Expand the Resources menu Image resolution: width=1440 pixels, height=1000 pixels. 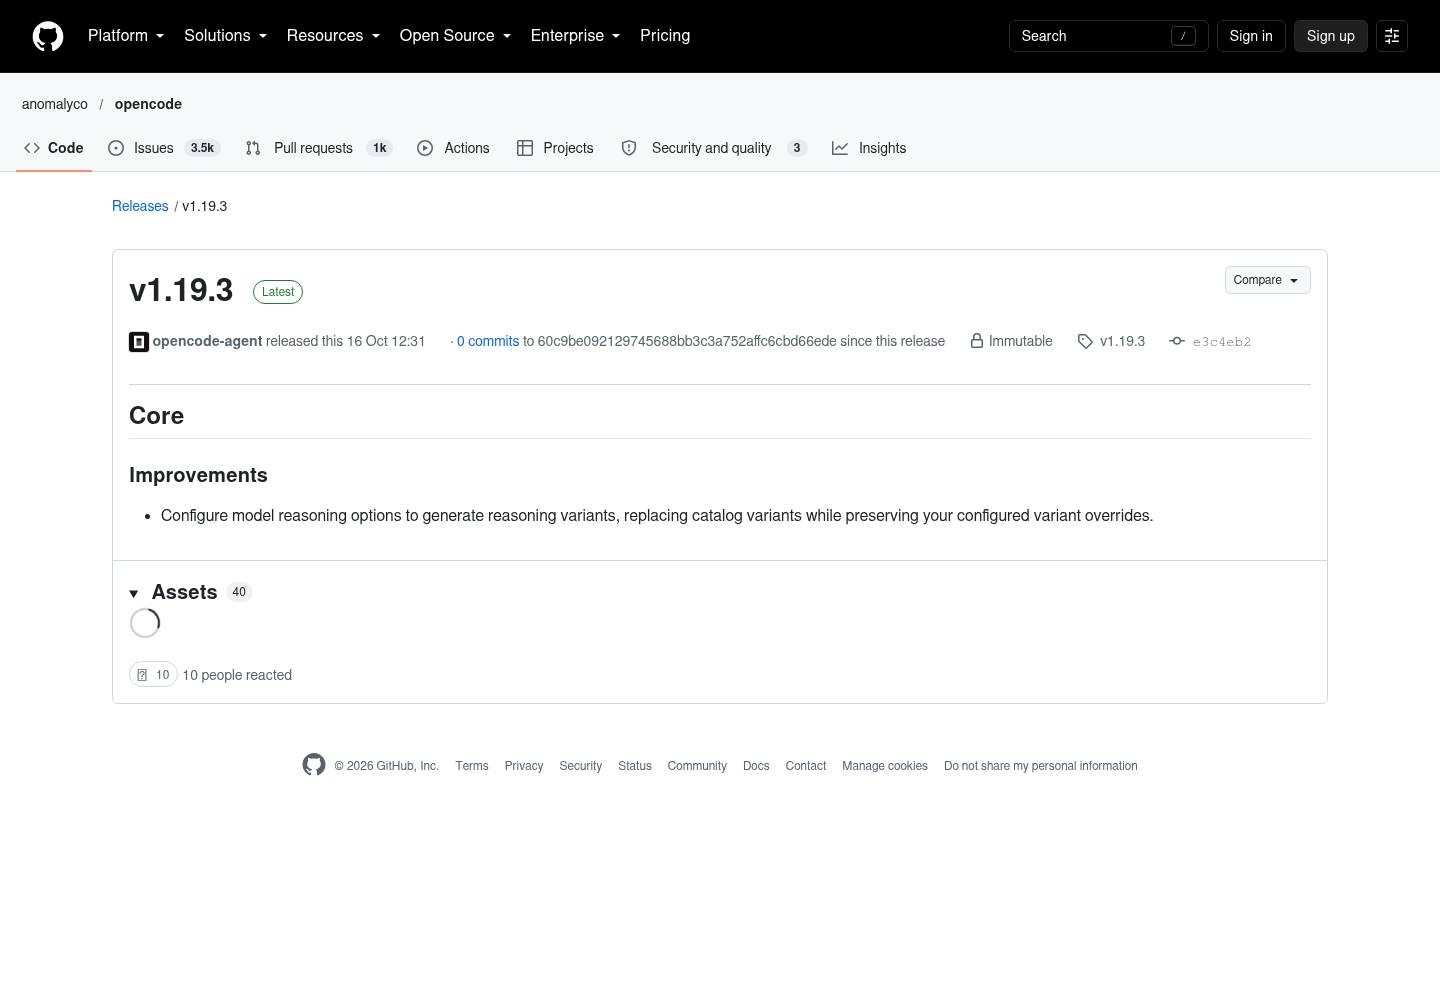tap(334, 36)
